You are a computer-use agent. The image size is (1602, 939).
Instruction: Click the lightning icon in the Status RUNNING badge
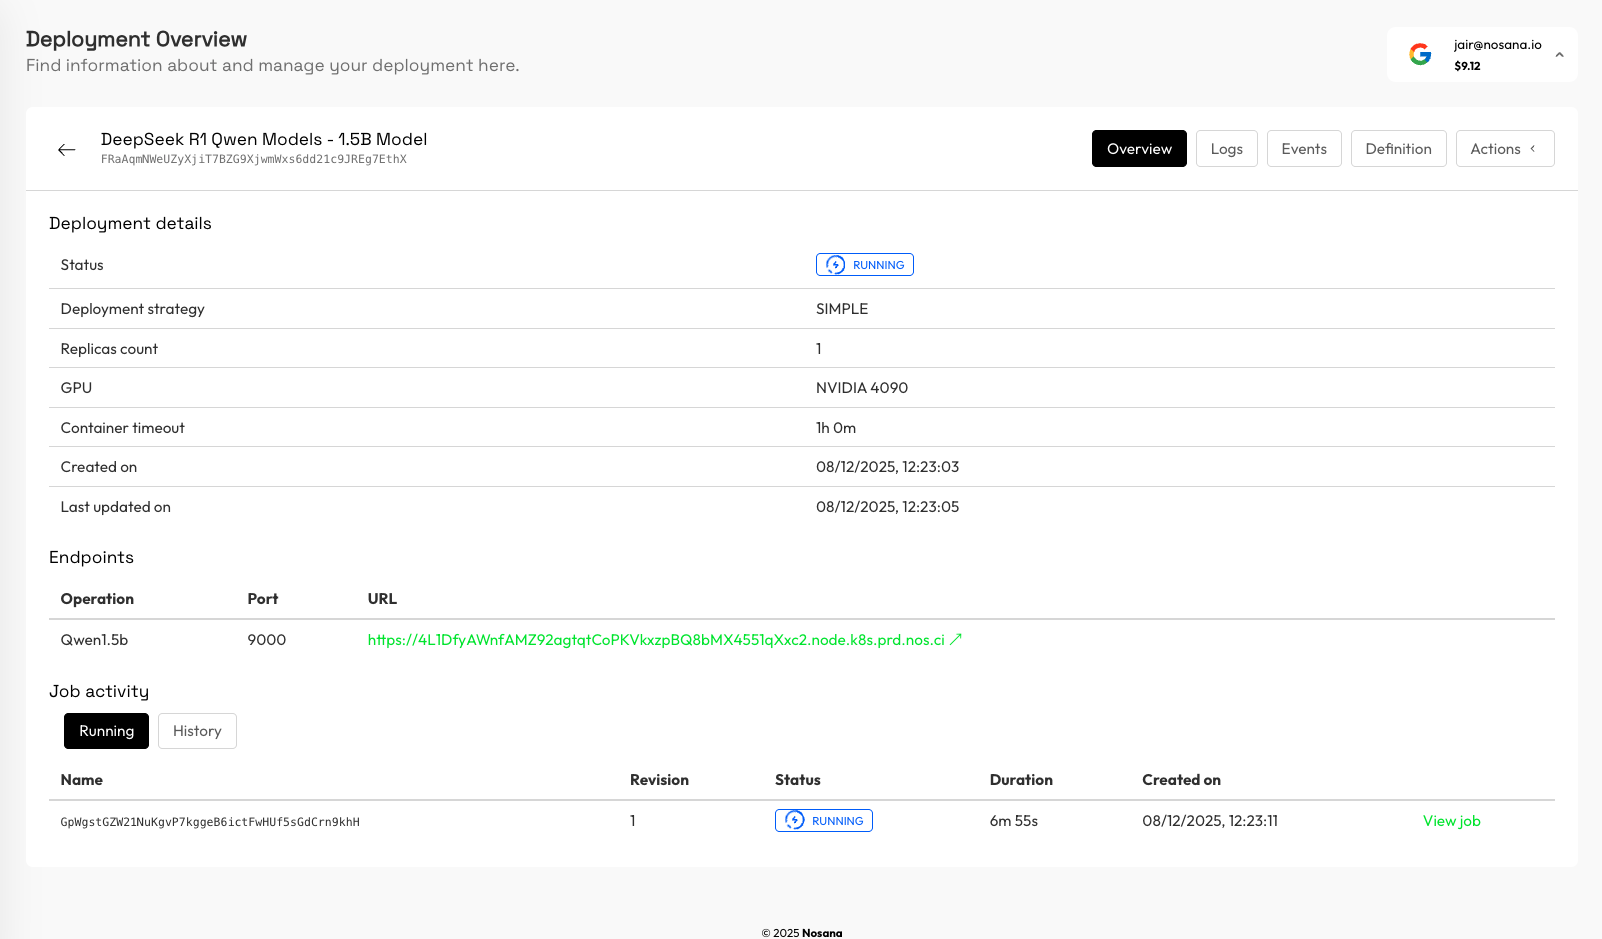[835, 264]
